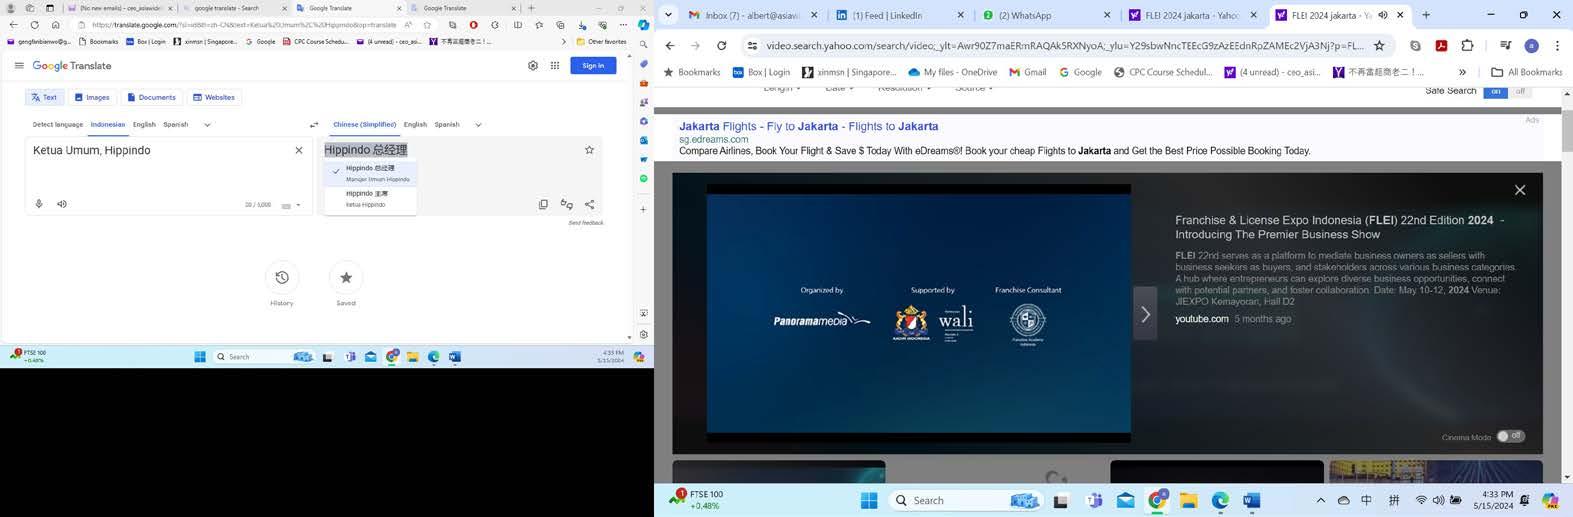The width and height of the screenshot is (1573, 517).
Task: Expand the target language list chevron
Action: [x=478, y=125]
